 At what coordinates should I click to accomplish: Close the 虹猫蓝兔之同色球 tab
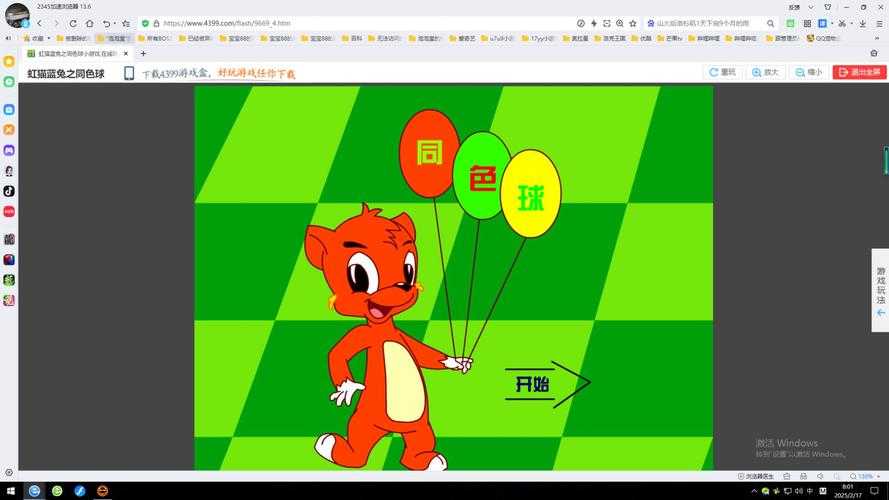click(x=126, y=53)
